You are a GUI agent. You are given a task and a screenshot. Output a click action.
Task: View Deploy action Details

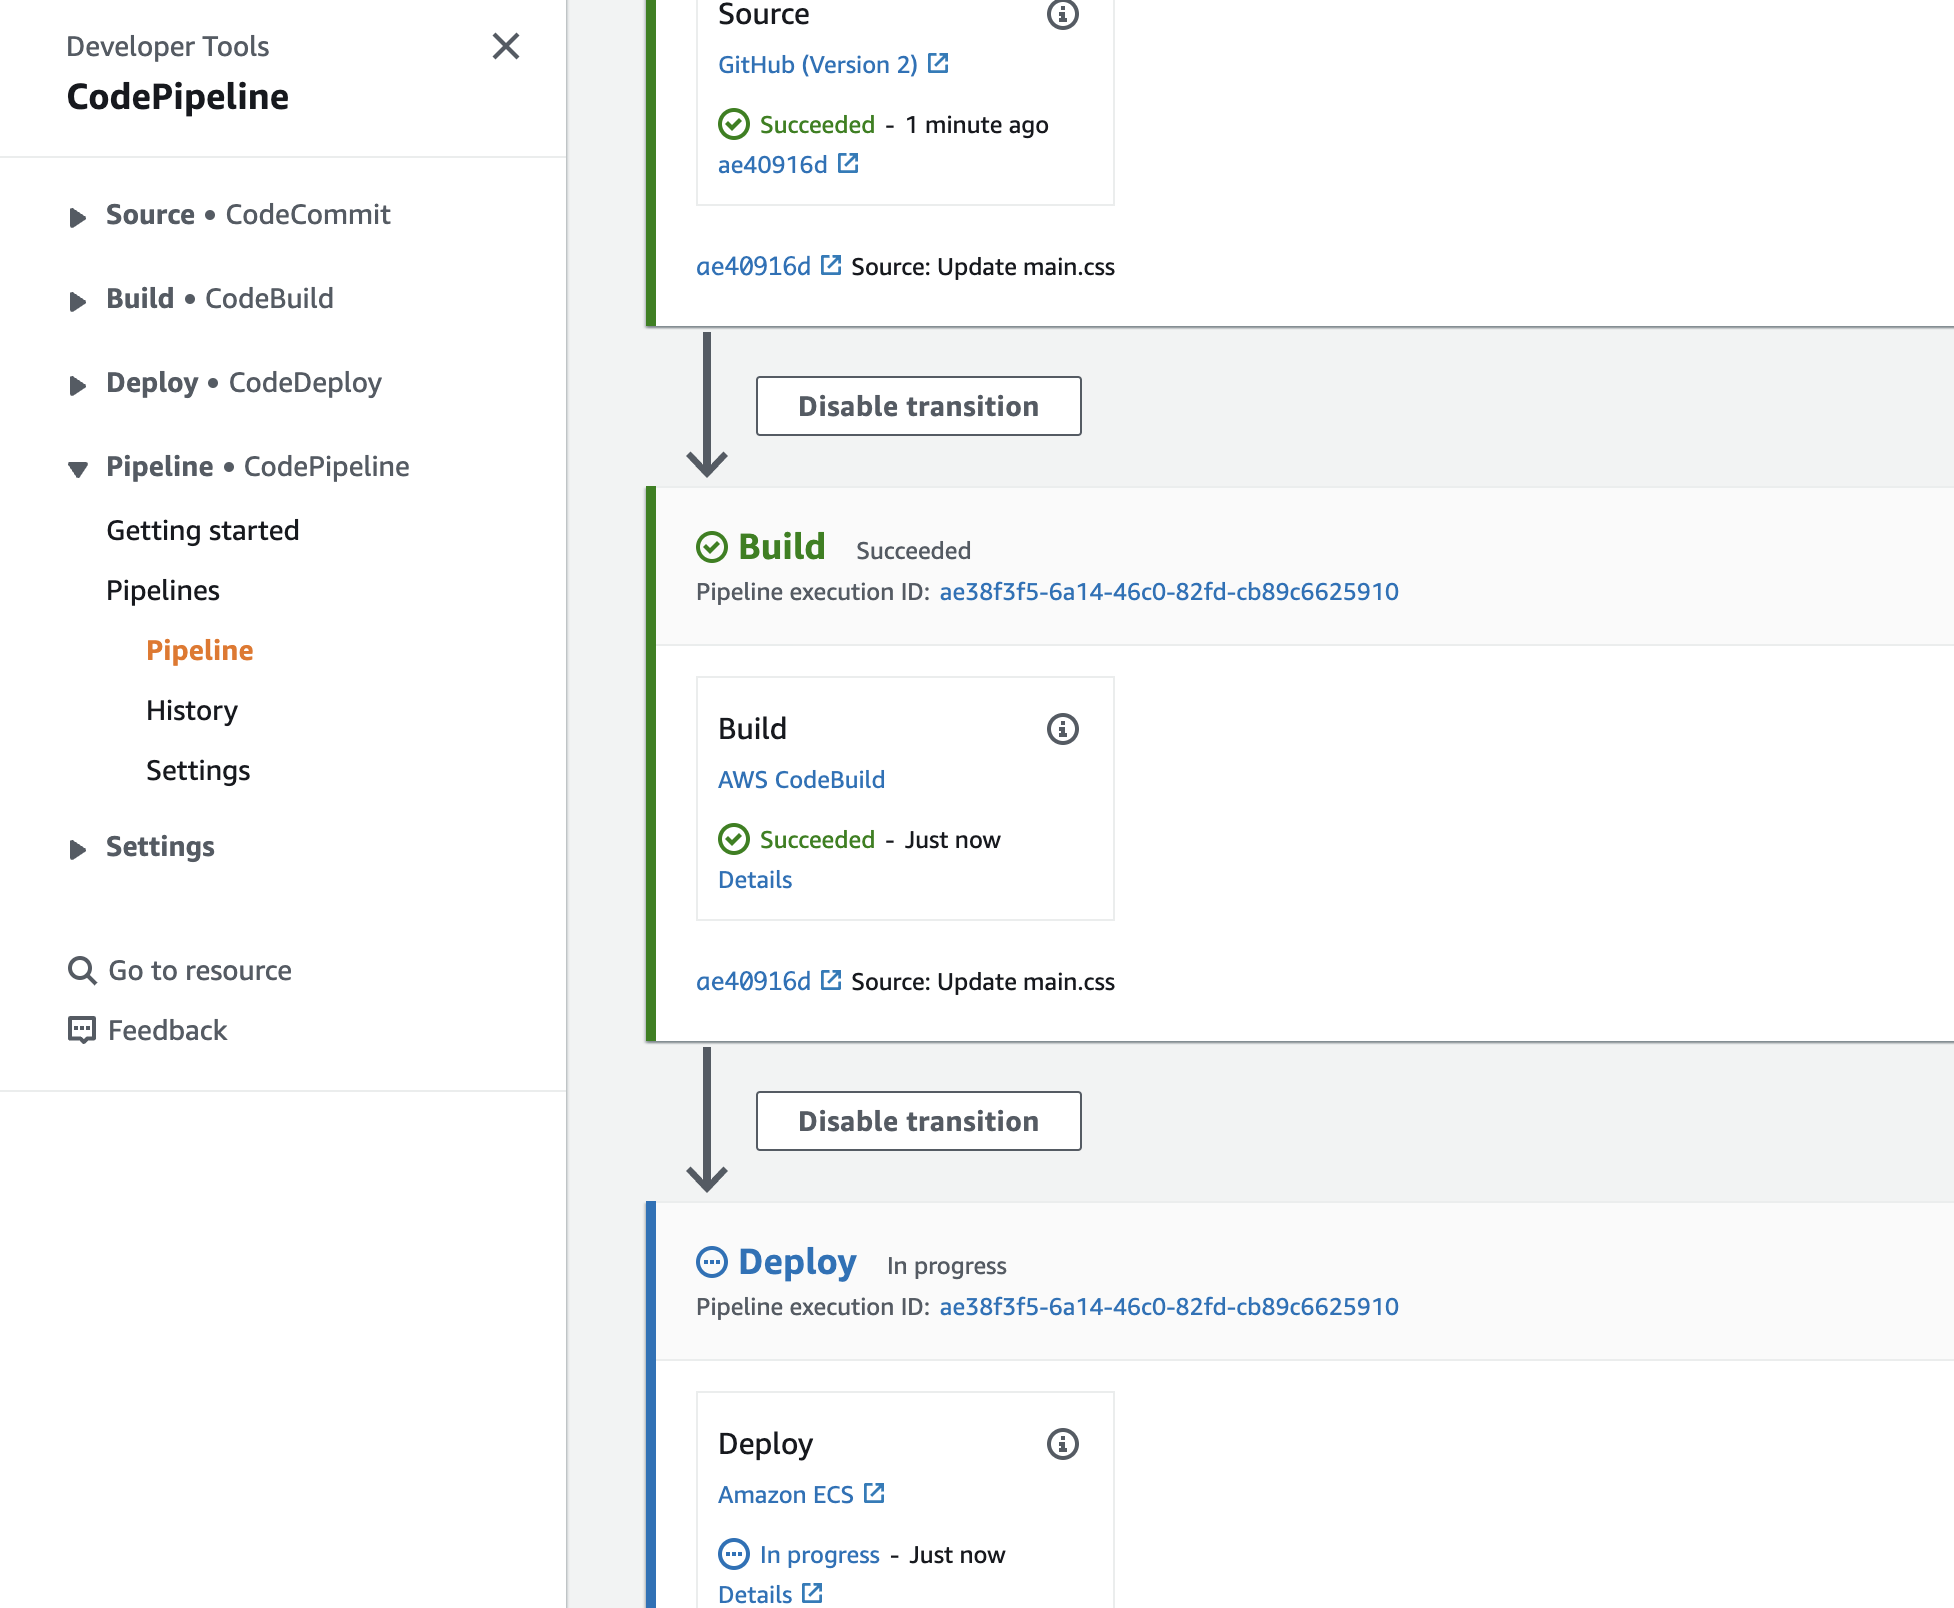755,1594
